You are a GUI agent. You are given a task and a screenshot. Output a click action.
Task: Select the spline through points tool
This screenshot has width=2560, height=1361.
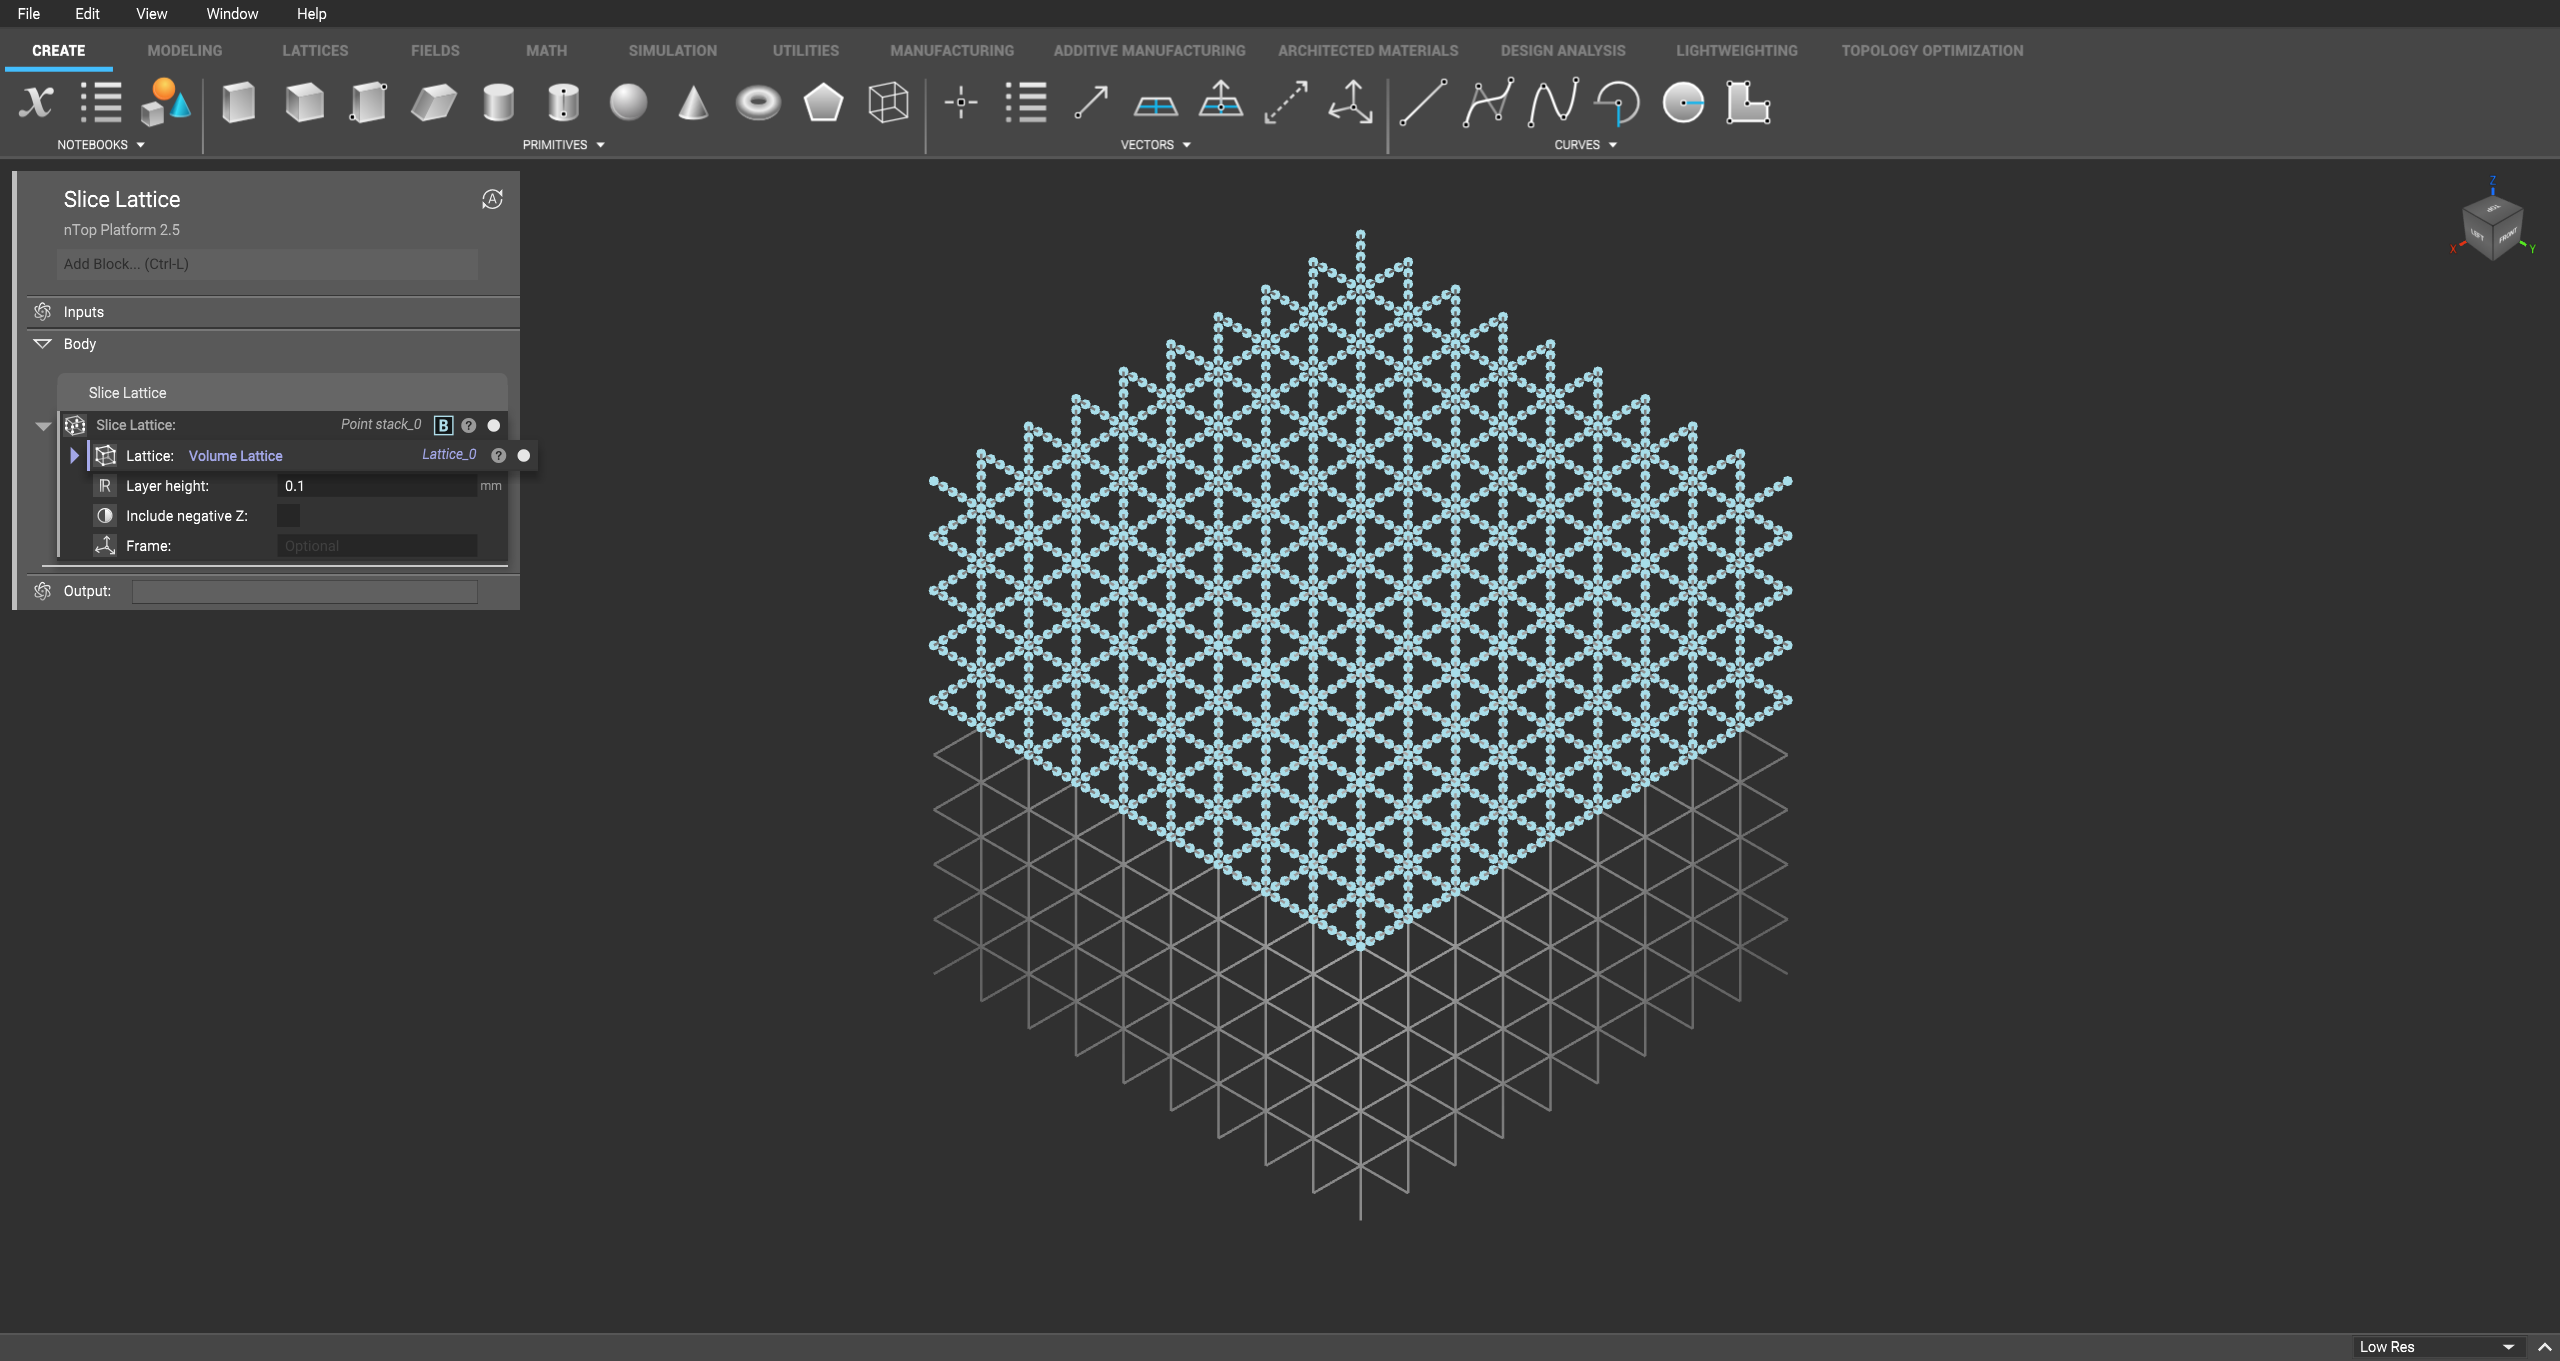point(1553,102)
